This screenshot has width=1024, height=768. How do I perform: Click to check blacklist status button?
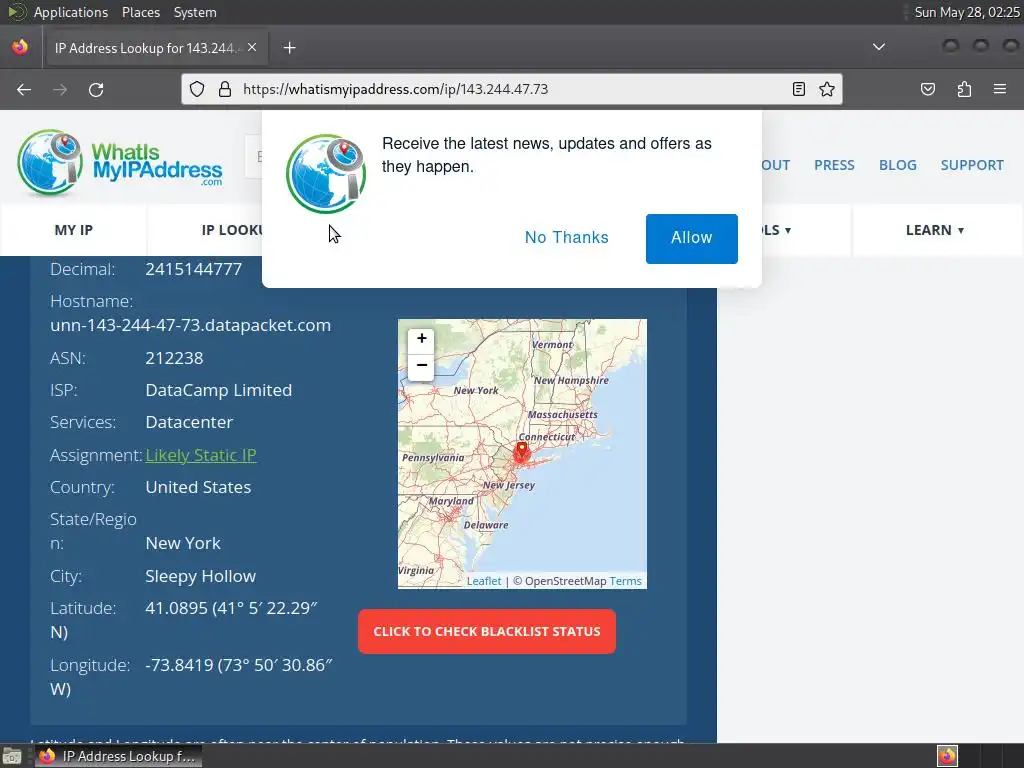[487, 632]
